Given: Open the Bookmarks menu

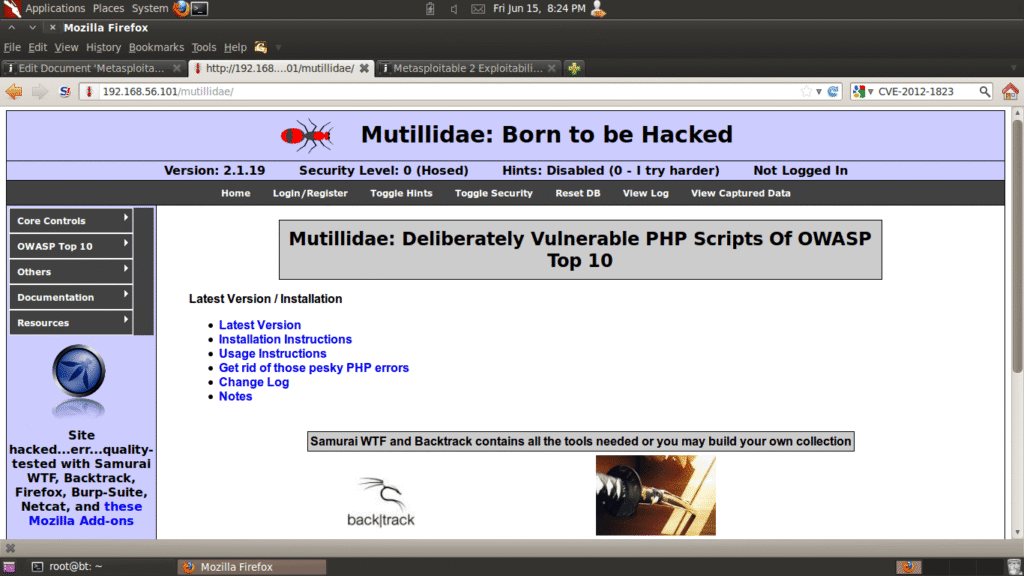Looking at the screenshot, I should tap(156, 47).
